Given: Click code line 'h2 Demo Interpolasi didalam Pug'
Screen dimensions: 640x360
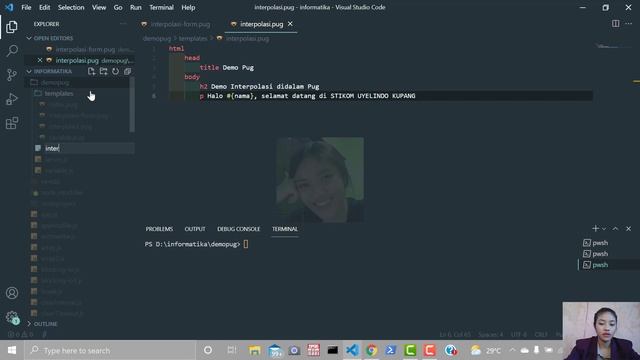Looking at the screenshot, I should click(259, 87).
